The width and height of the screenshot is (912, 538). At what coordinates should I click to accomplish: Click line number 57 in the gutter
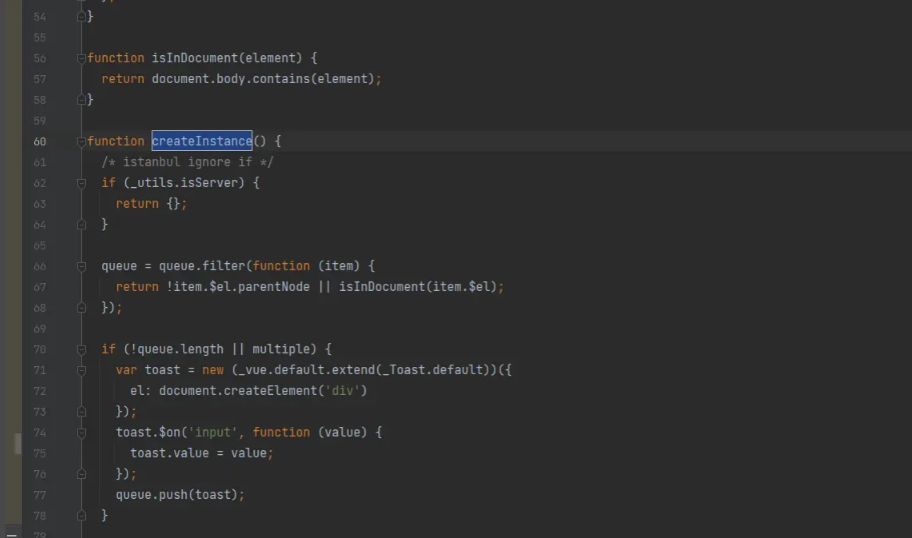39,79
